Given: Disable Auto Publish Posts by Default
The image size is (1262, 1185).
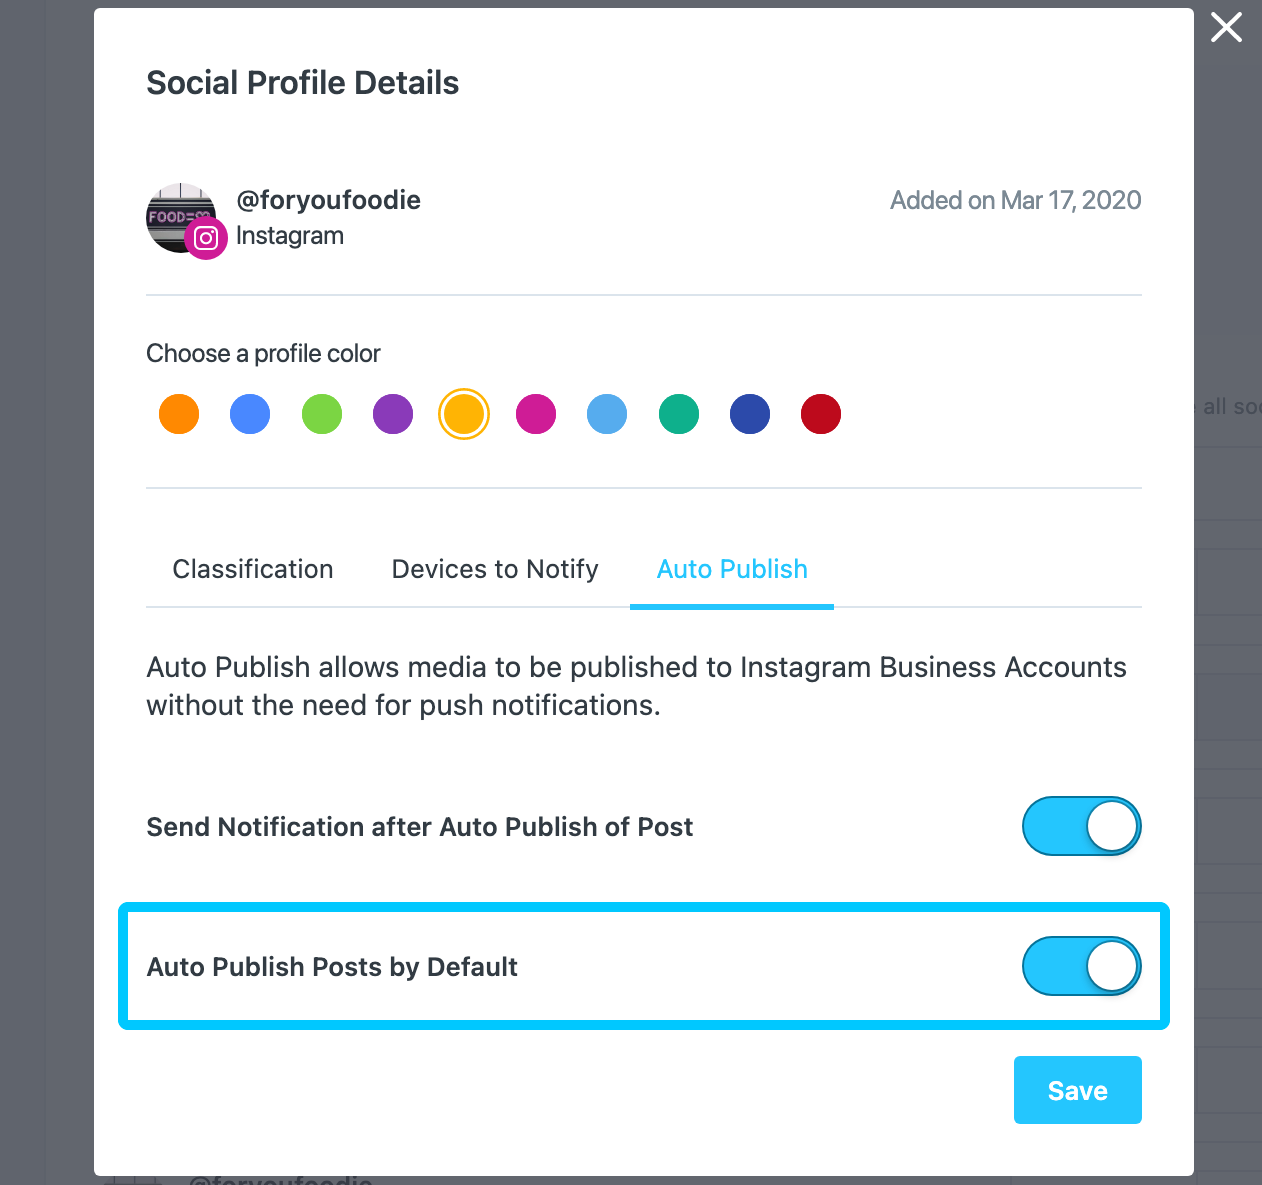Looking at the screenshot, I should click(x=1081, y=967).
